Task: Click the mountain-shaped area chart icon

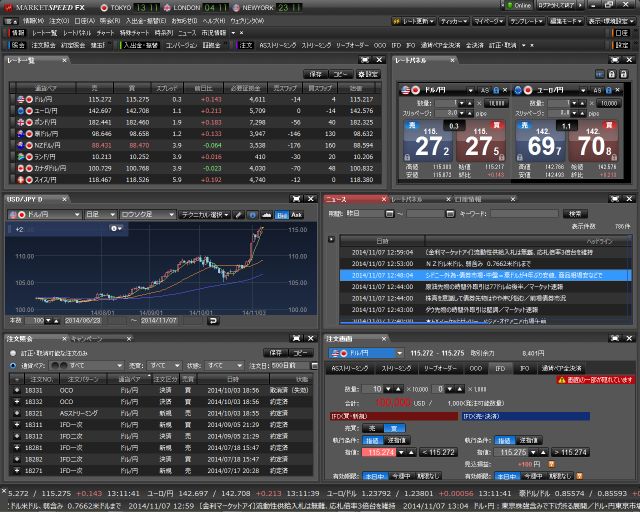Action: [x=267, y=215]
